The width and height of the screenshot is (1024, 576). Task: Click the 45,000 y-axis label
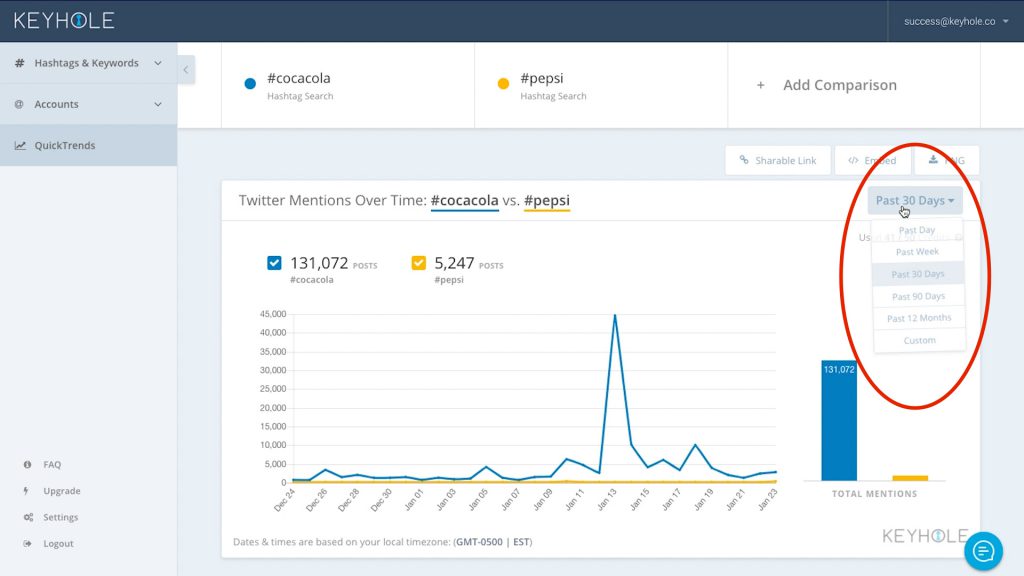(x=273, y=314)
